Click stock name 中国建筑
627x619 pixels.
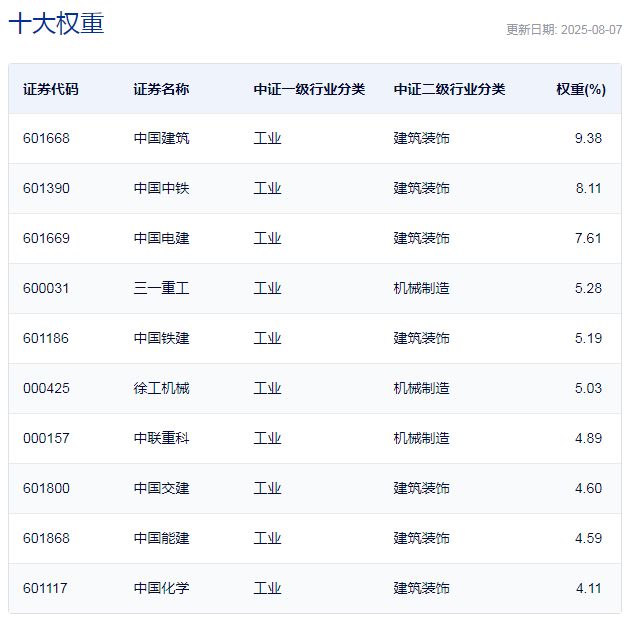[x=161, y=138]
